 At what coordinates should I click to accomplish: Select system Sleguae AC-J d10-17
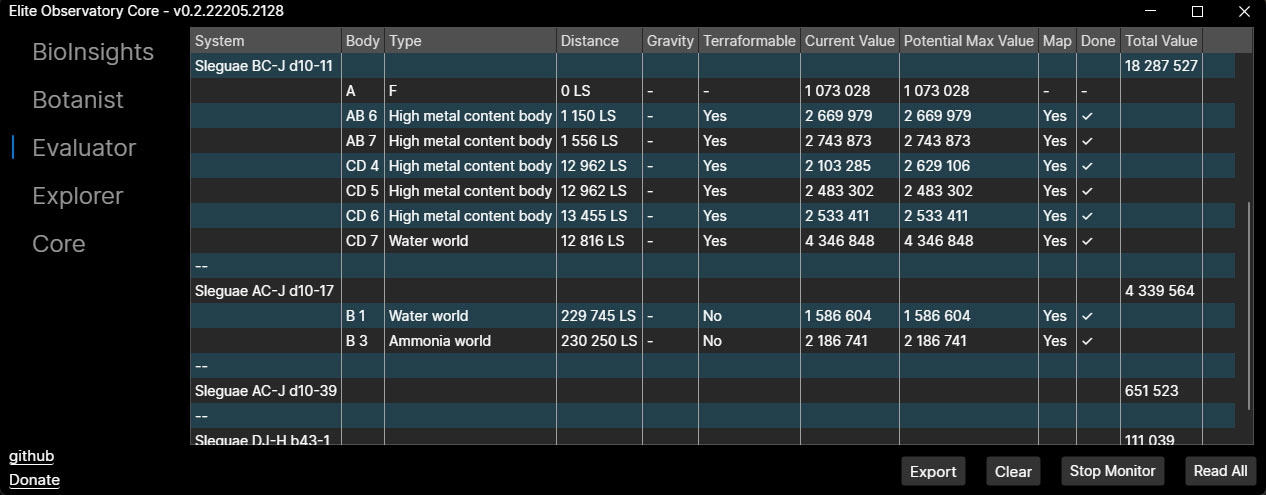pyautogui.click(x=264, y=291)
